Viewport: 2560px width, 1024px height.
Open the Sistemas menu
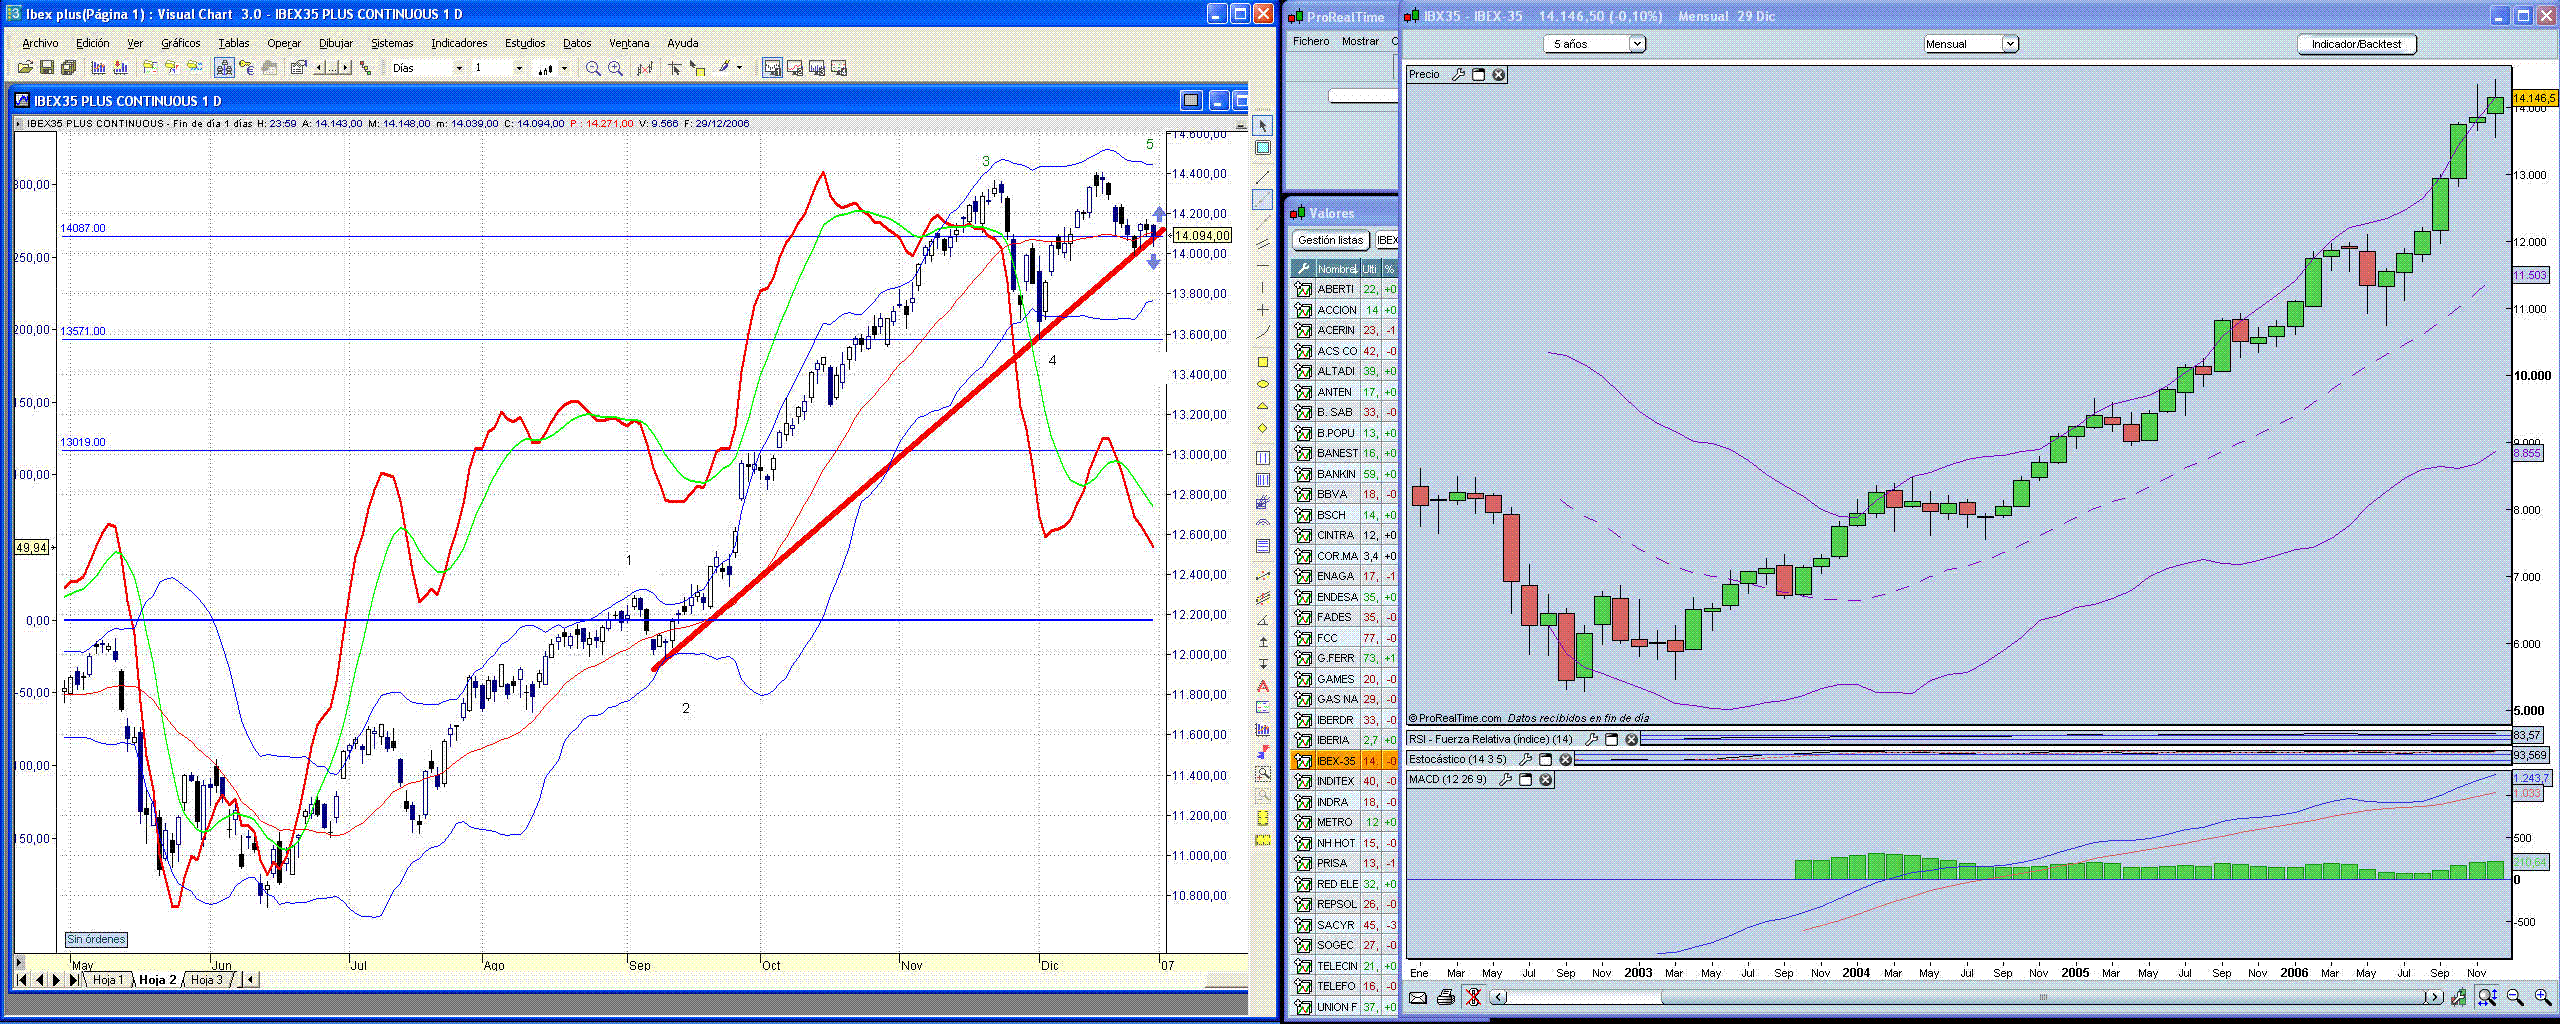pos(392,43)
